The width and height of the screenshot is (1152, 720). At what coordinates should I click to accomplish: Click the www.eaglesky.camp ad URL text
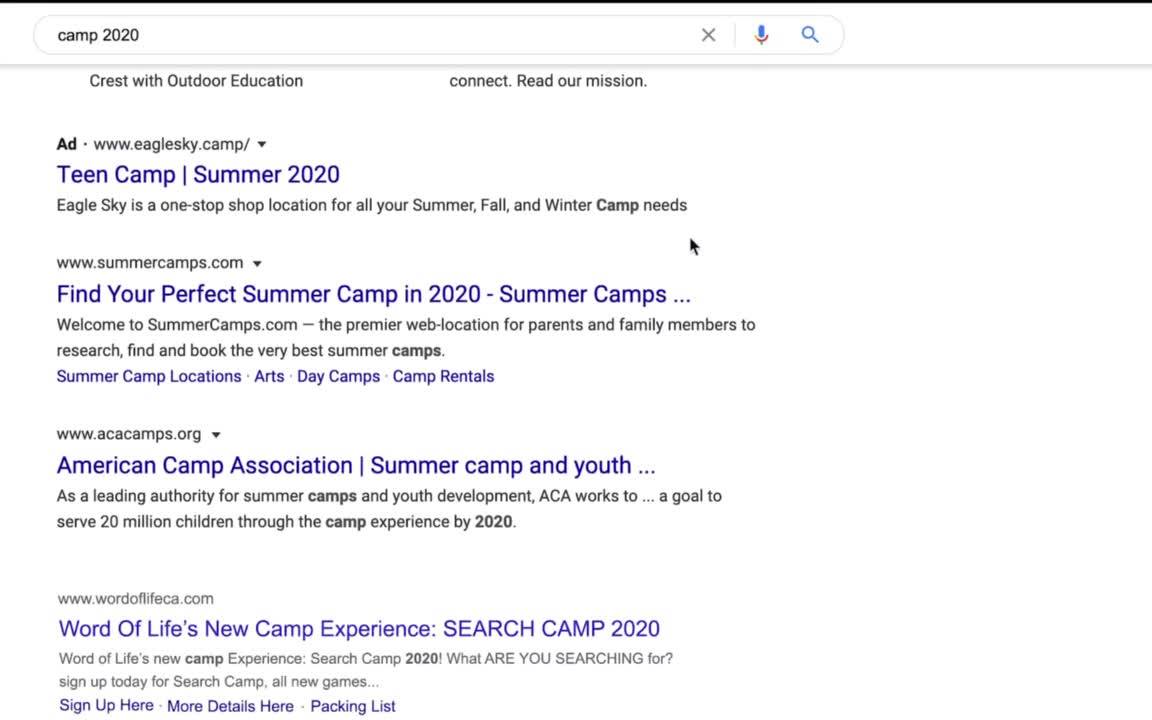(172, 145)
